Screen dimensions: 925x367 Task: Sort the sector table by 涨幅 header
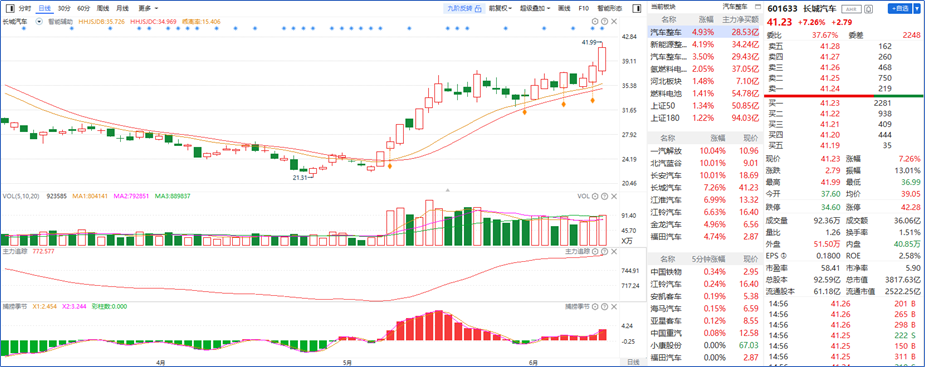pyautogui.click(x=706, y=20)
